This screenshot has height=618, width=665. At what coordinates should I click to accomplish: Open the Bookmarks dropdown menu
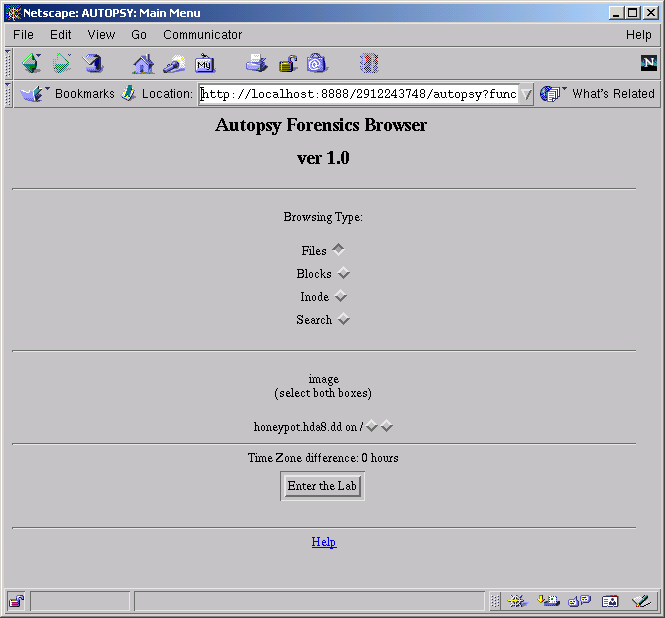(x=68, y=94)
